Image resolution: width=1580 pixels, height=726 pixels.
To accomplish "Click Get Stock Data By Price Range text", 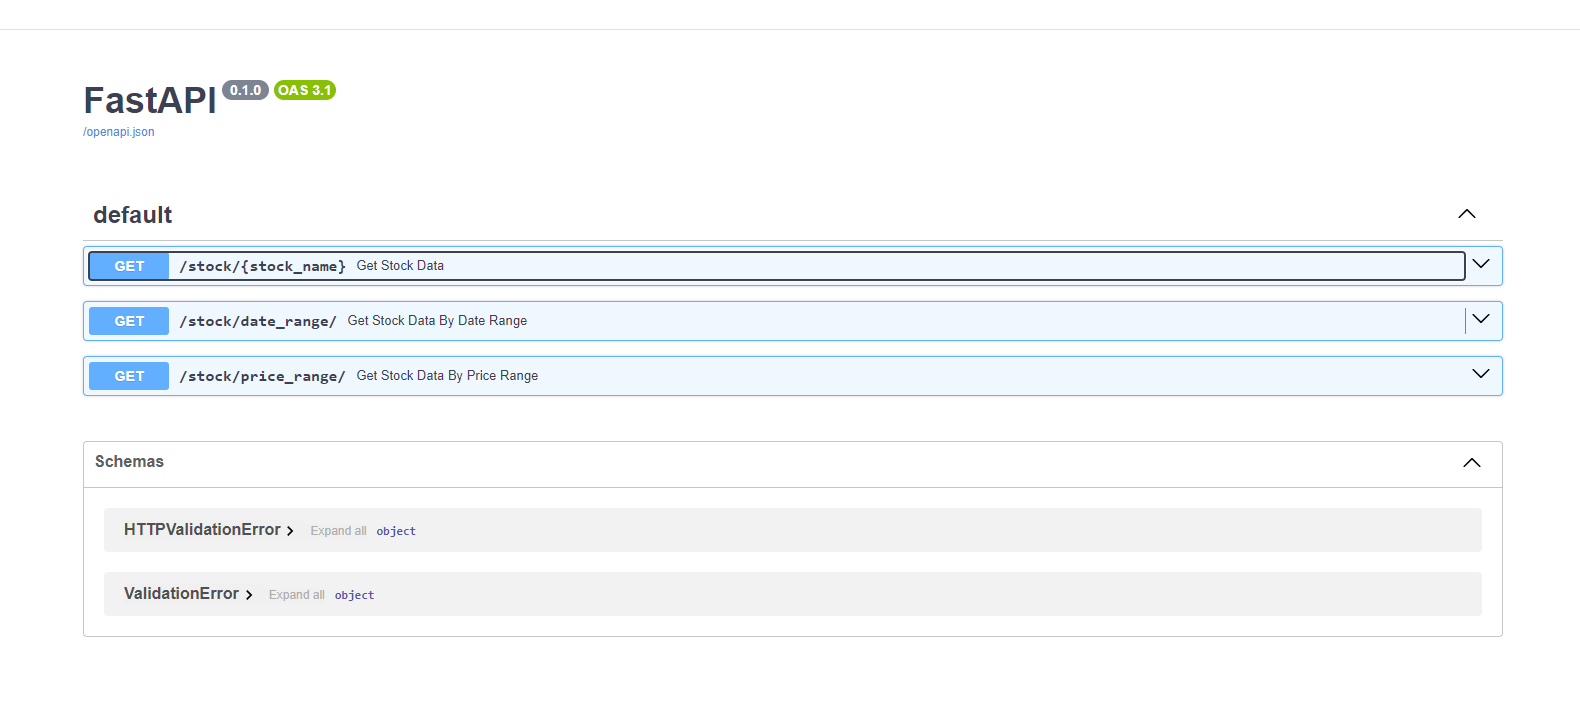I will tap(447, 376).
